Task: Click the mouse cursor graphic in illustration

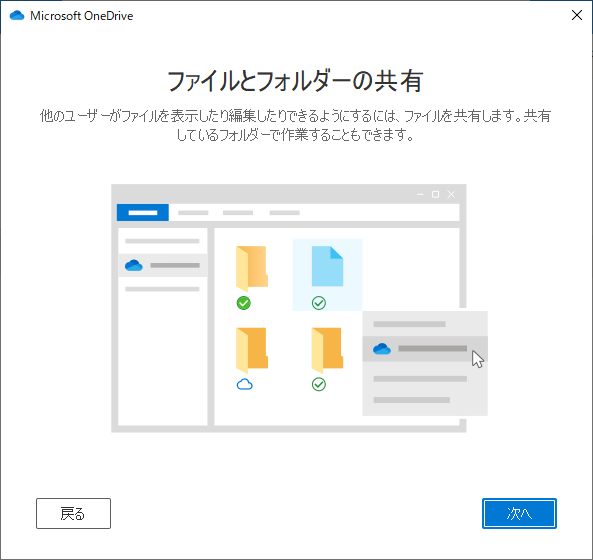Action: (x=477, y=359)
